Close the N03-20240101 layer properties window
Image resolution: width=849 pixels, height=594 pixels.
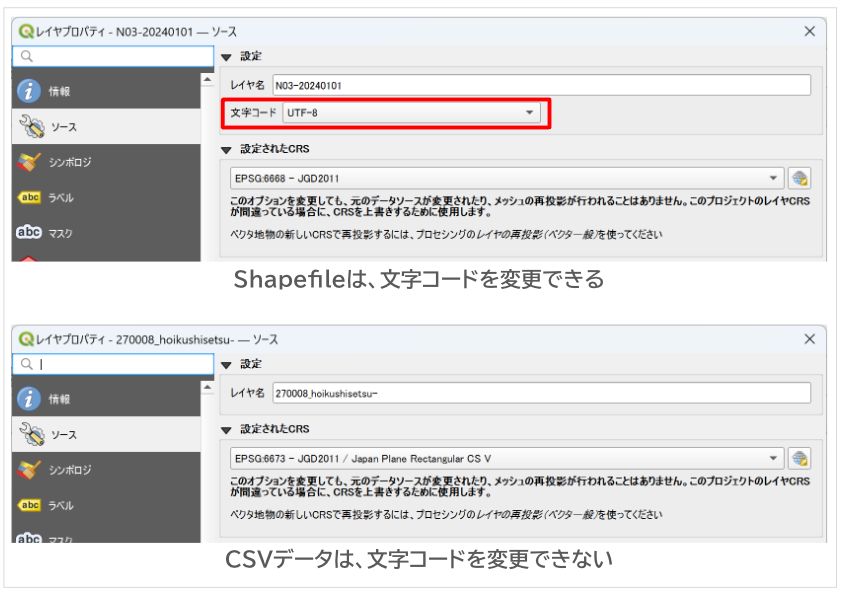pyautogui.click(x=809, y=31)
